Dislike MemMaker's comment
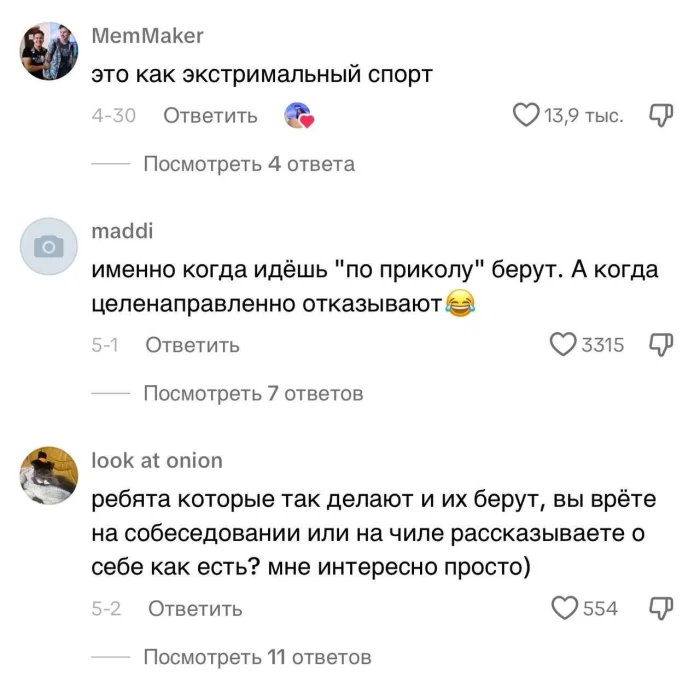Screen dimensions: 700x682 pos(661,116)
